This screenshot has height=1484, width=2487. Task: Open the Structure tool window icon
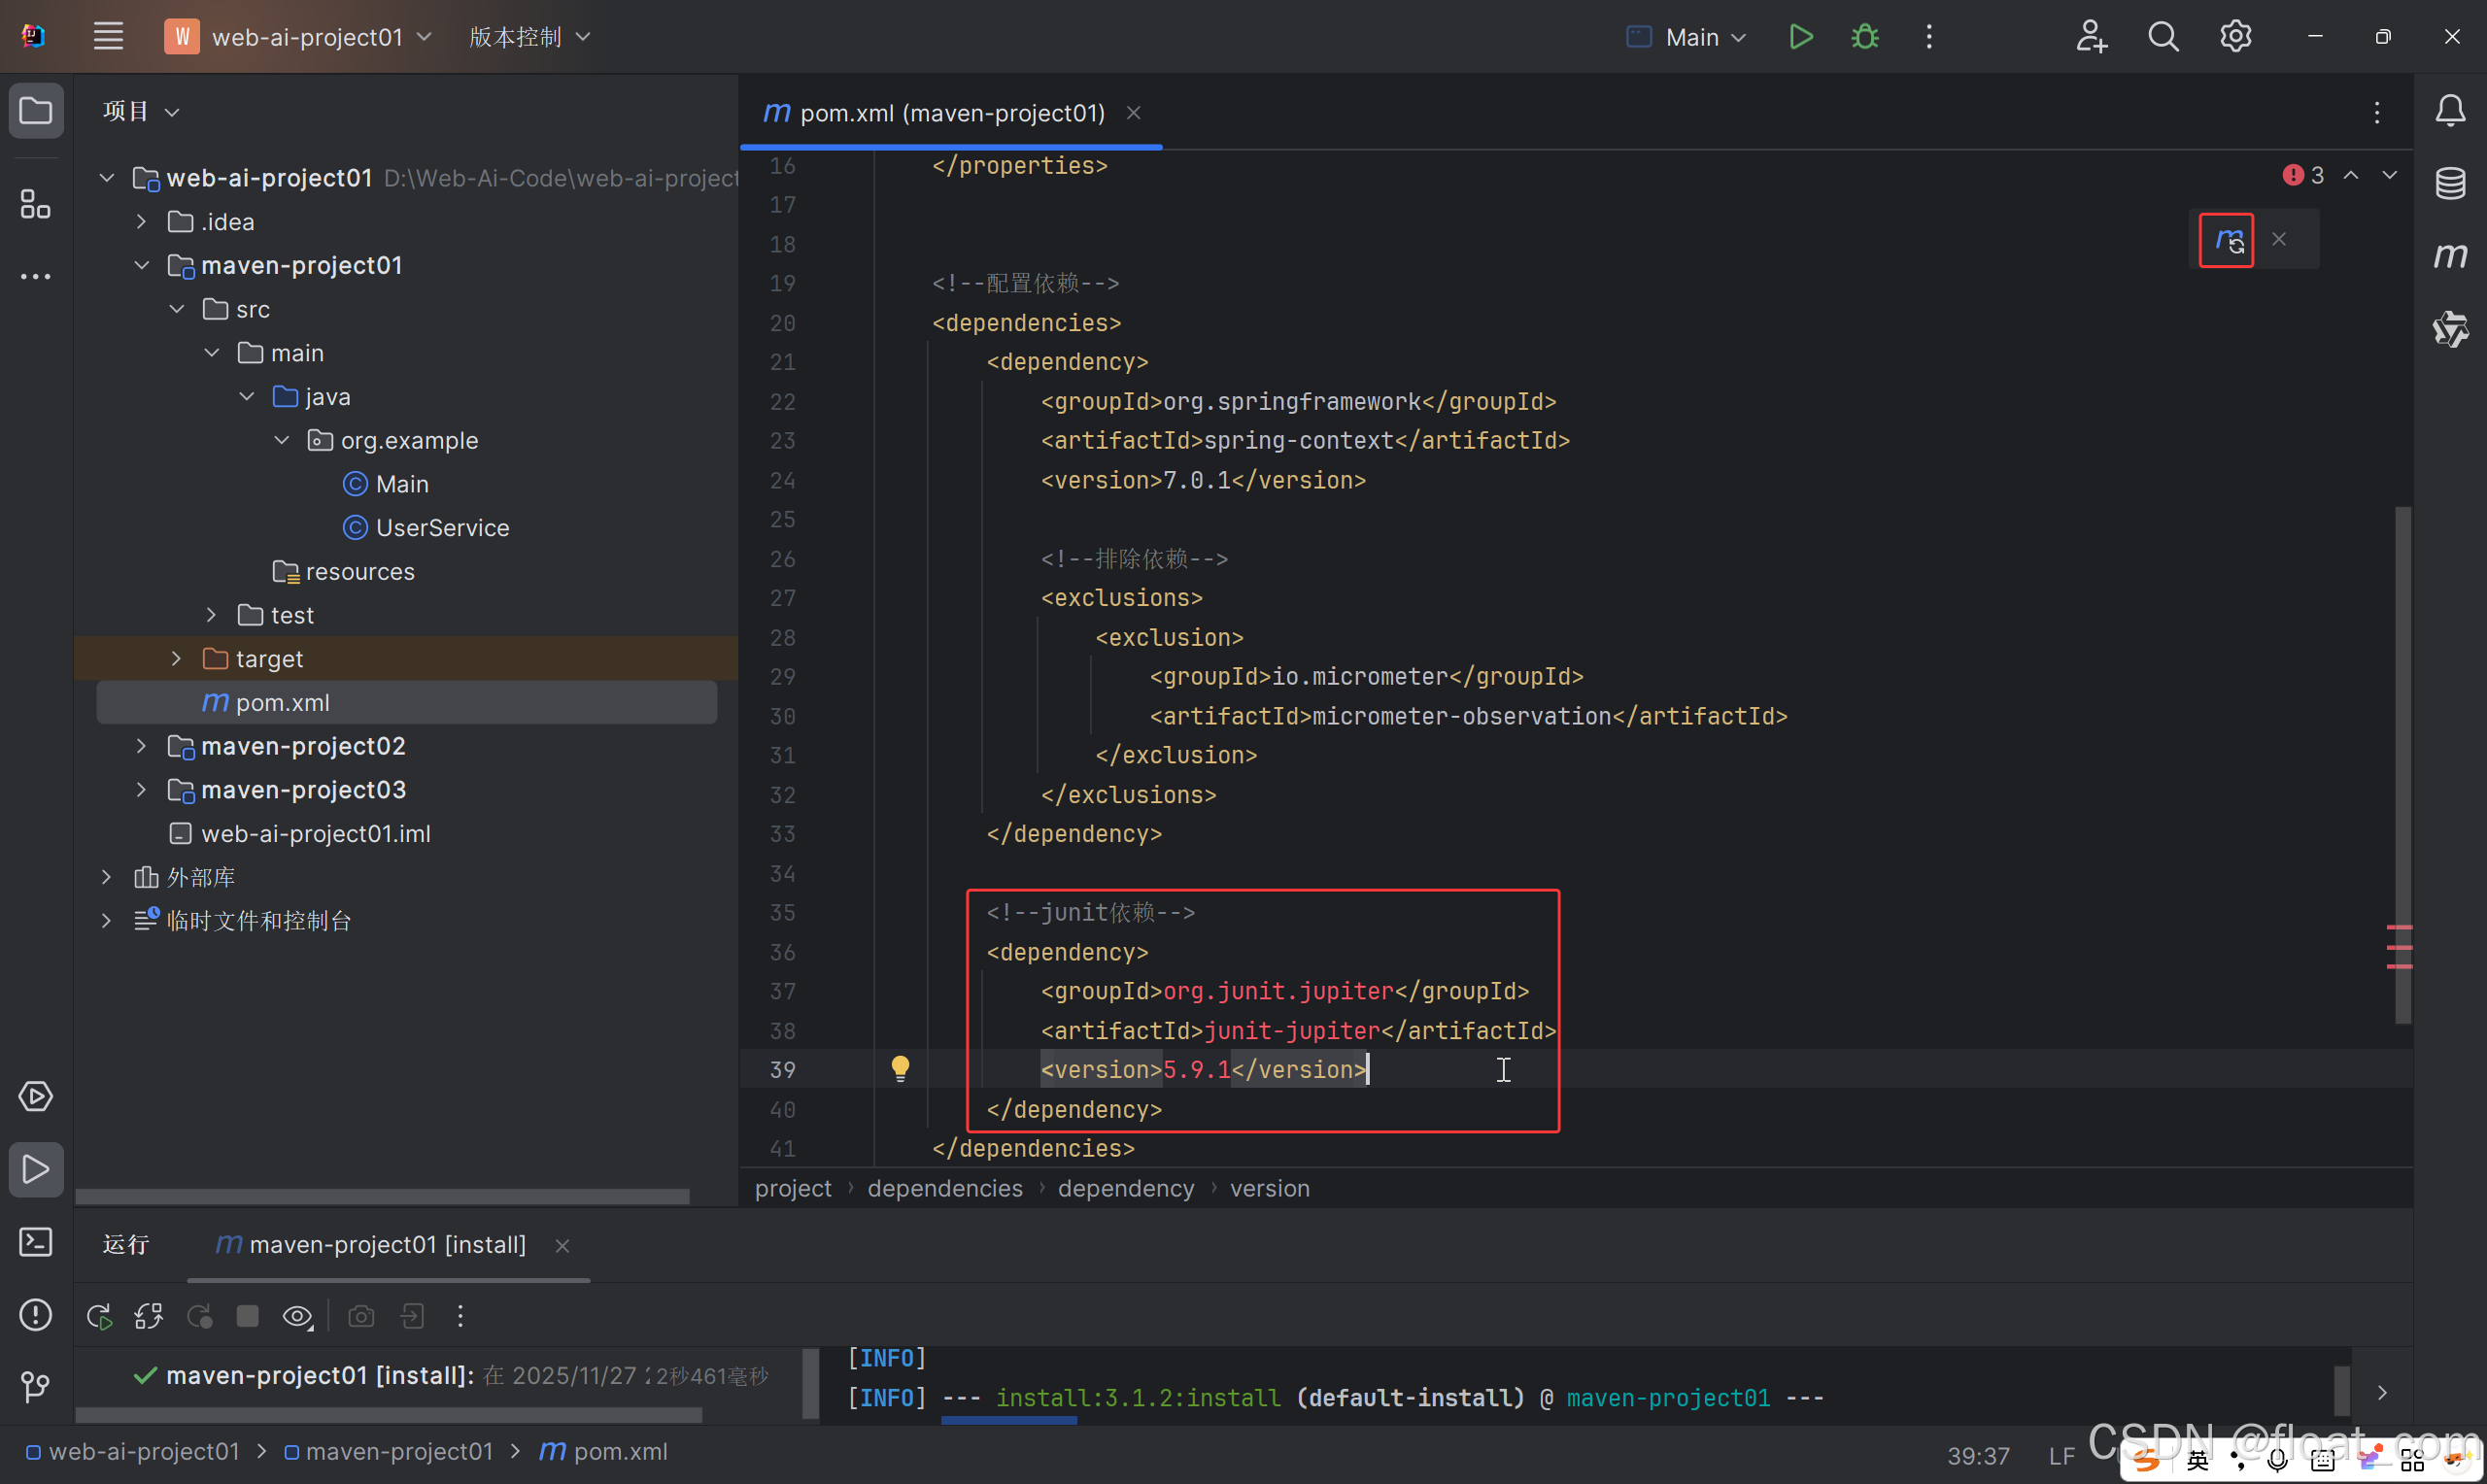(x=35, y=204)
